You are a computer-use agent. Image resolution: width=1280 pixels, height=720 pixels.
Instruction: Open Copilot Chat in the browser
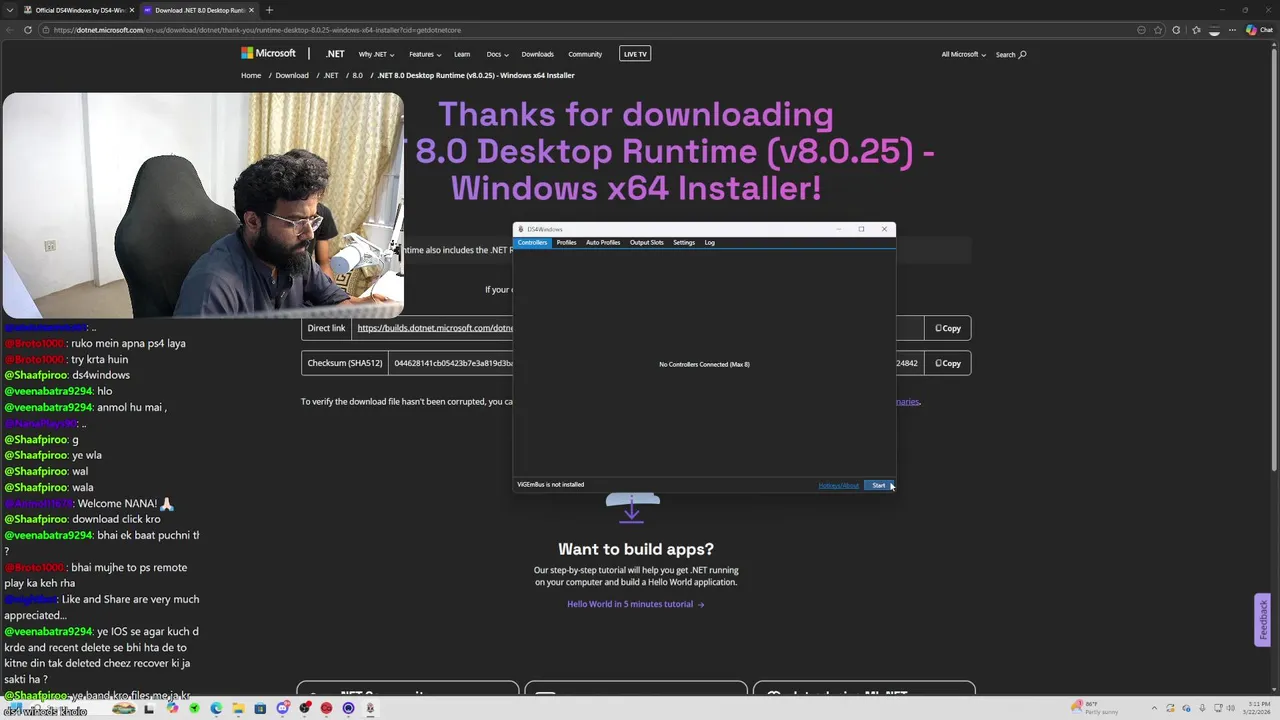point(1259,30)
